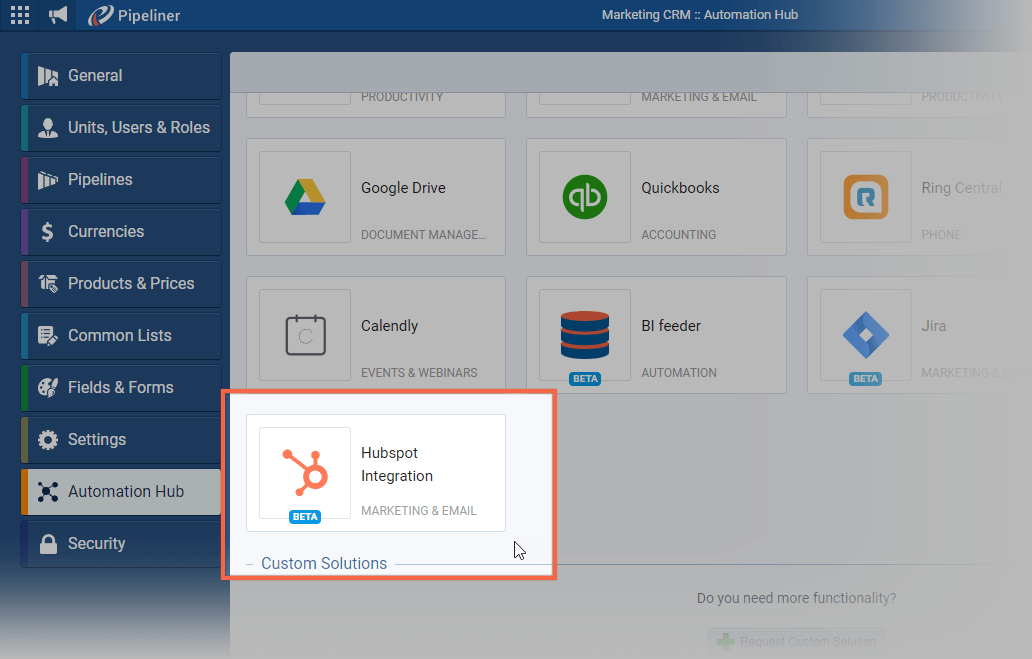Click the Jira blue diamond logo
The height and width of the screenshot is (659, 1032).
[x=865, y=335]
